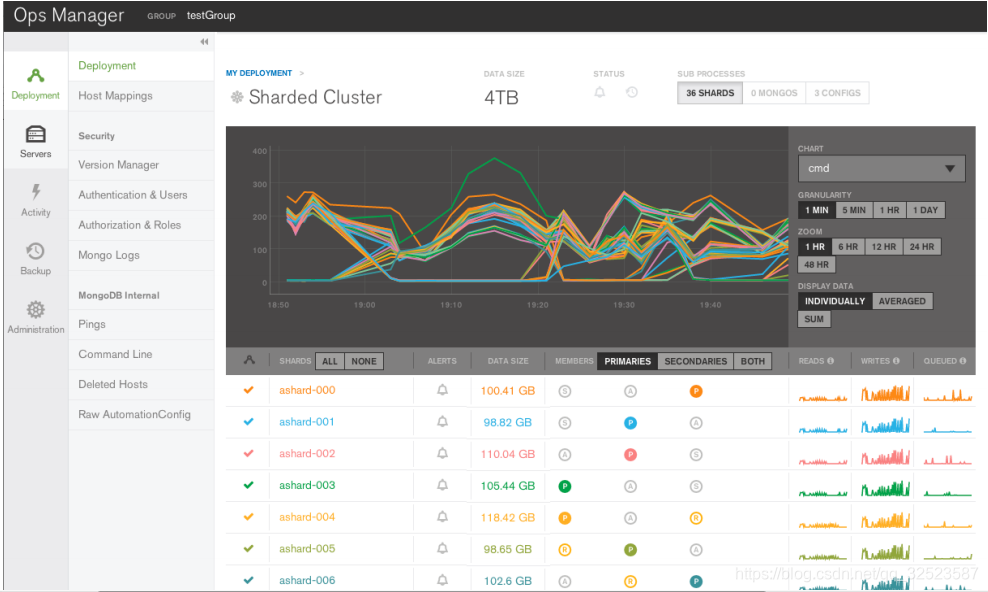The width and height of the screenshot is (988, 592).
Task: Show the 36 SHARDS sub processes
Action: point(709,92)
